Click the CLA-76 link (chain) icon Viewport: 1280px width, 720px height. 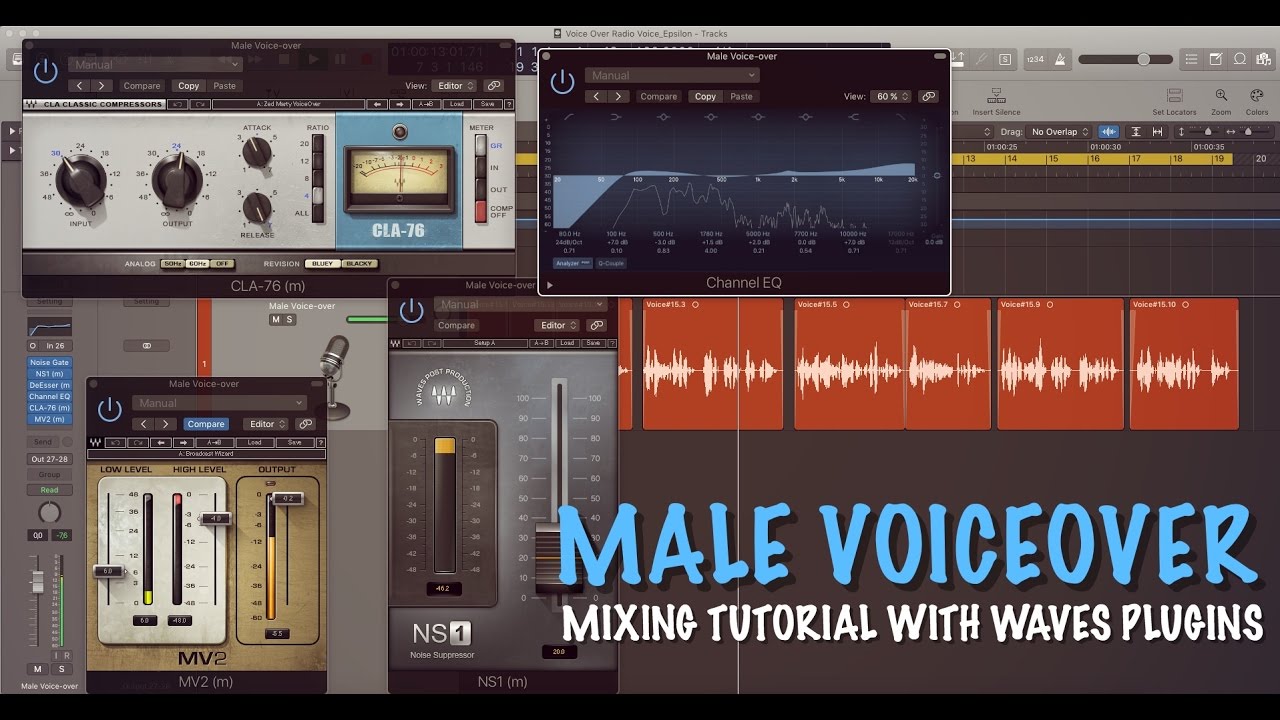tap(495, 86)
